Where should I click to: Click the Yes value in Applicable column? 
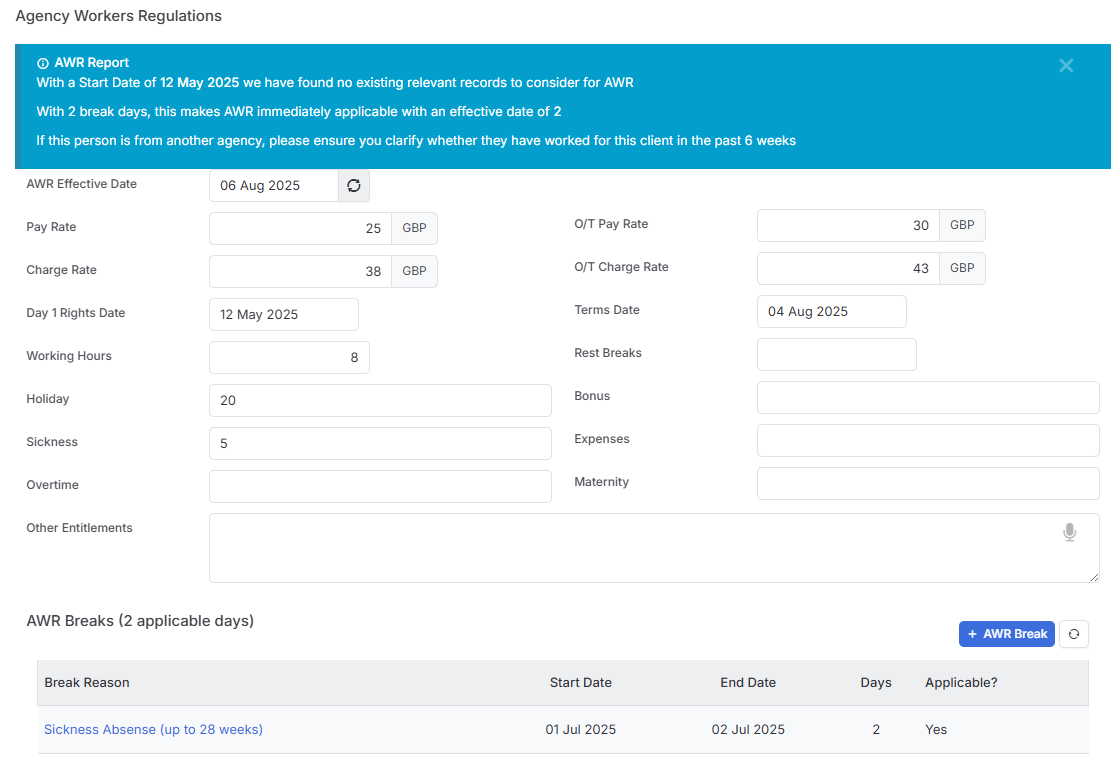coord(936,730)
